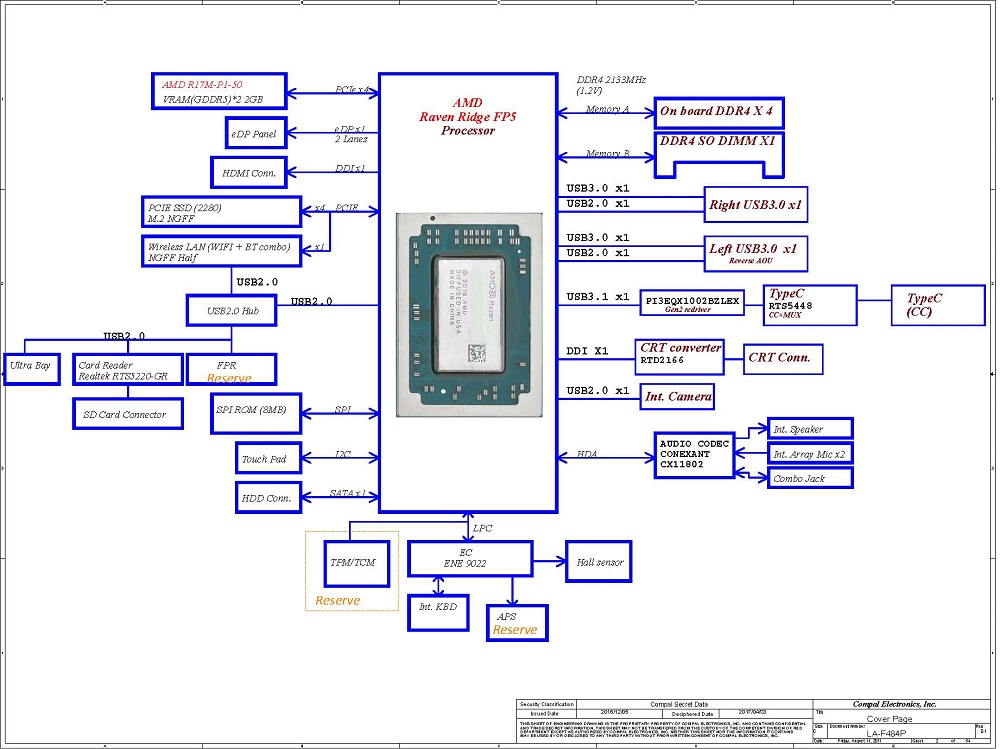The height and width of the screenshot is (749, 1000).
Task: Click the CRT Conn. block
Action: click(783, 359)
